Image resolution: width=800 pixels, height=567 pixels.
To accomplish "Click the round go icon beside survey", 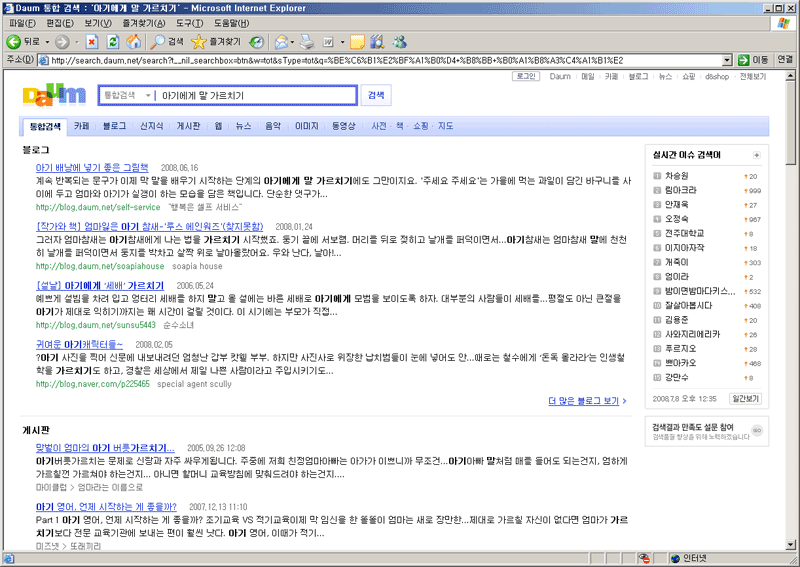I will coord(757,430).
